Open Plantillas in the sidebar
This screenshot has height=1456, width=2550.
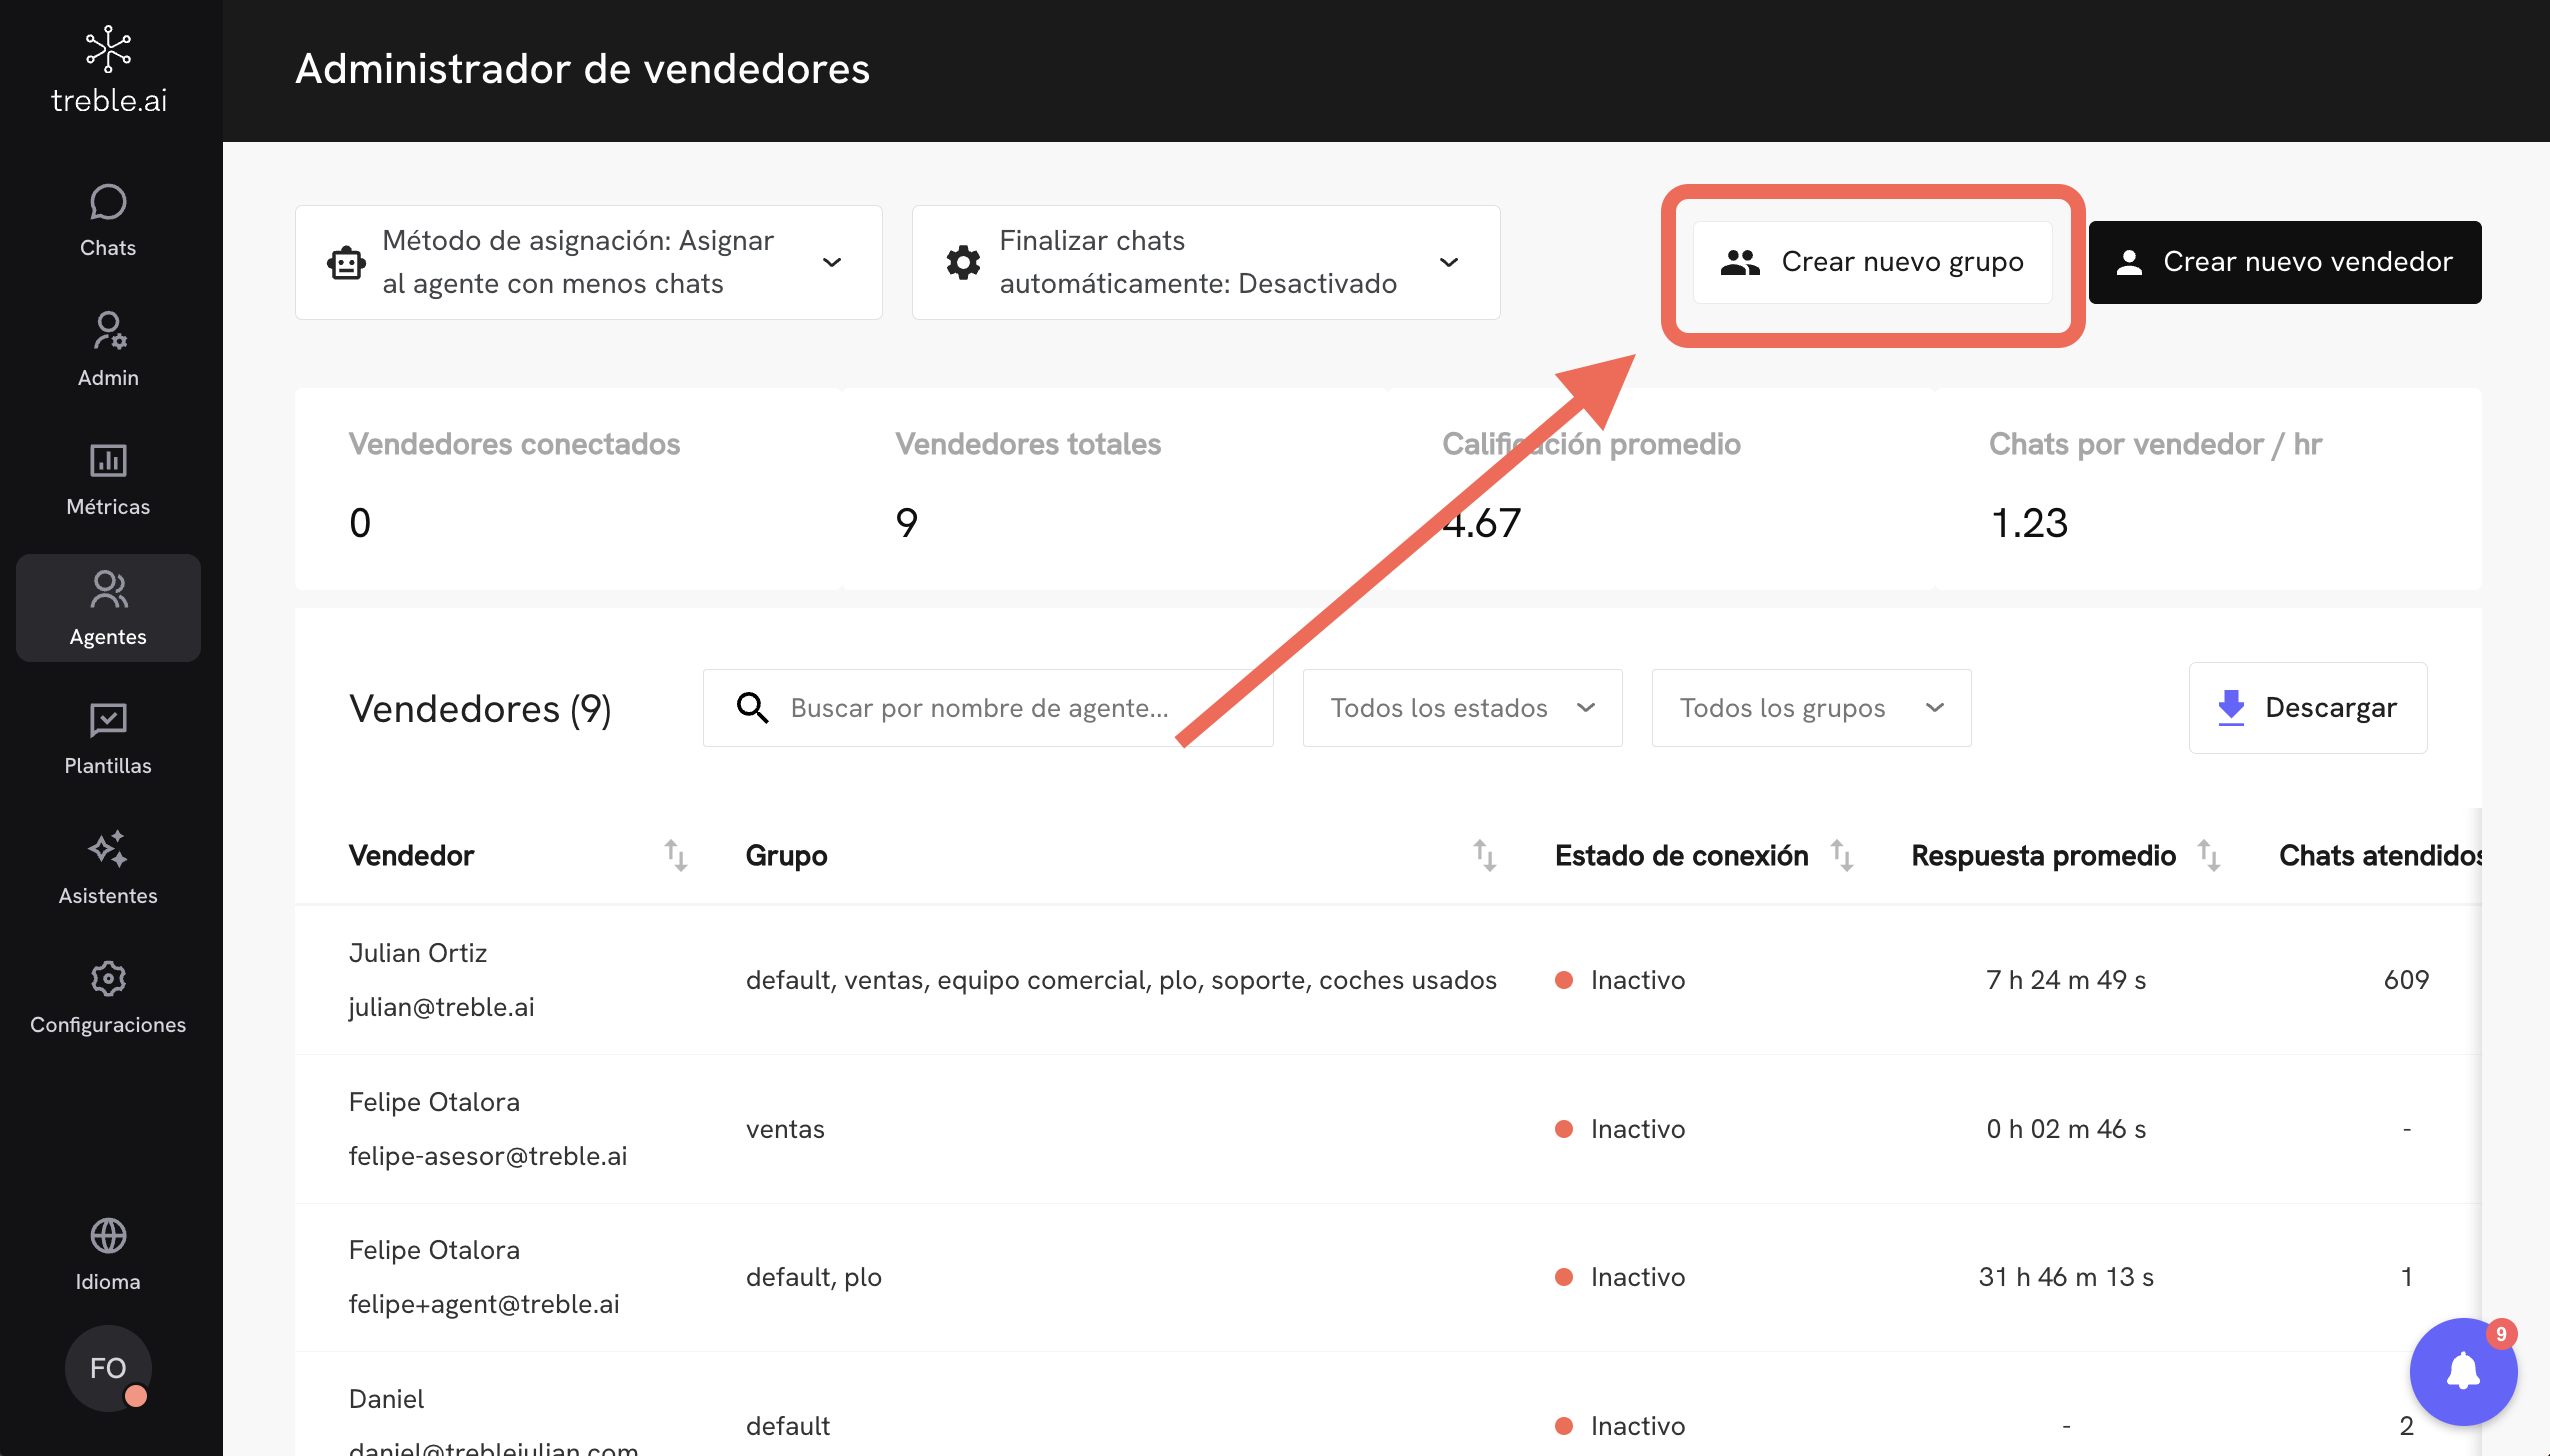click(x=108, y=738)
